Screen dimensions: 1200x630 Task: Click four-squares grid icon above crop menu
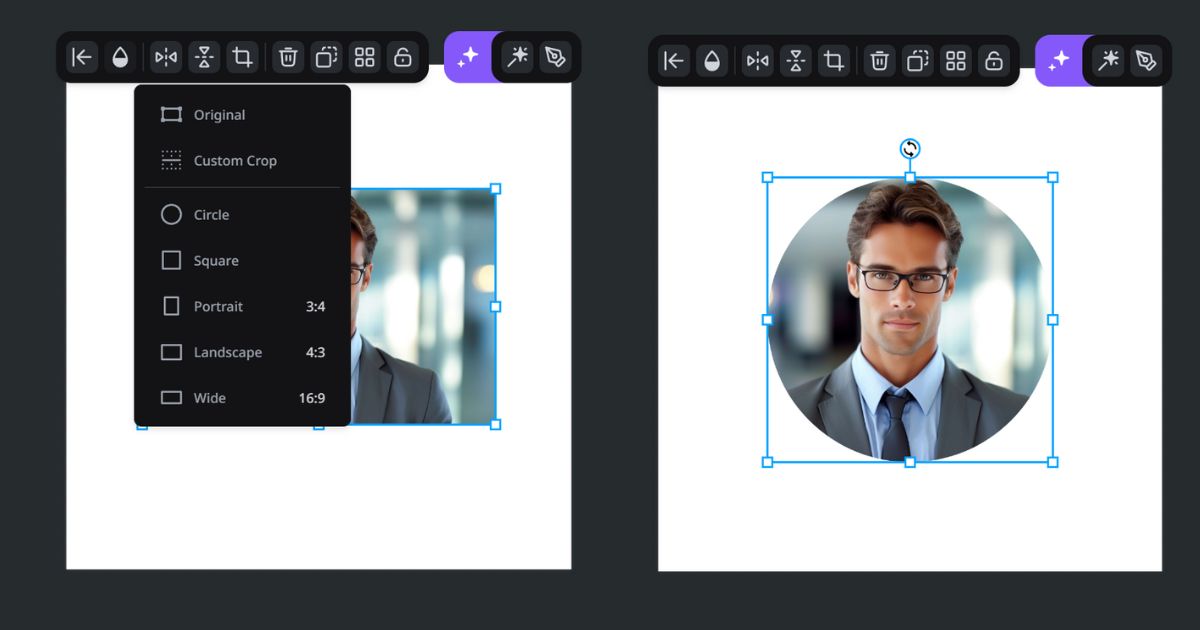(x=364, y=57)
